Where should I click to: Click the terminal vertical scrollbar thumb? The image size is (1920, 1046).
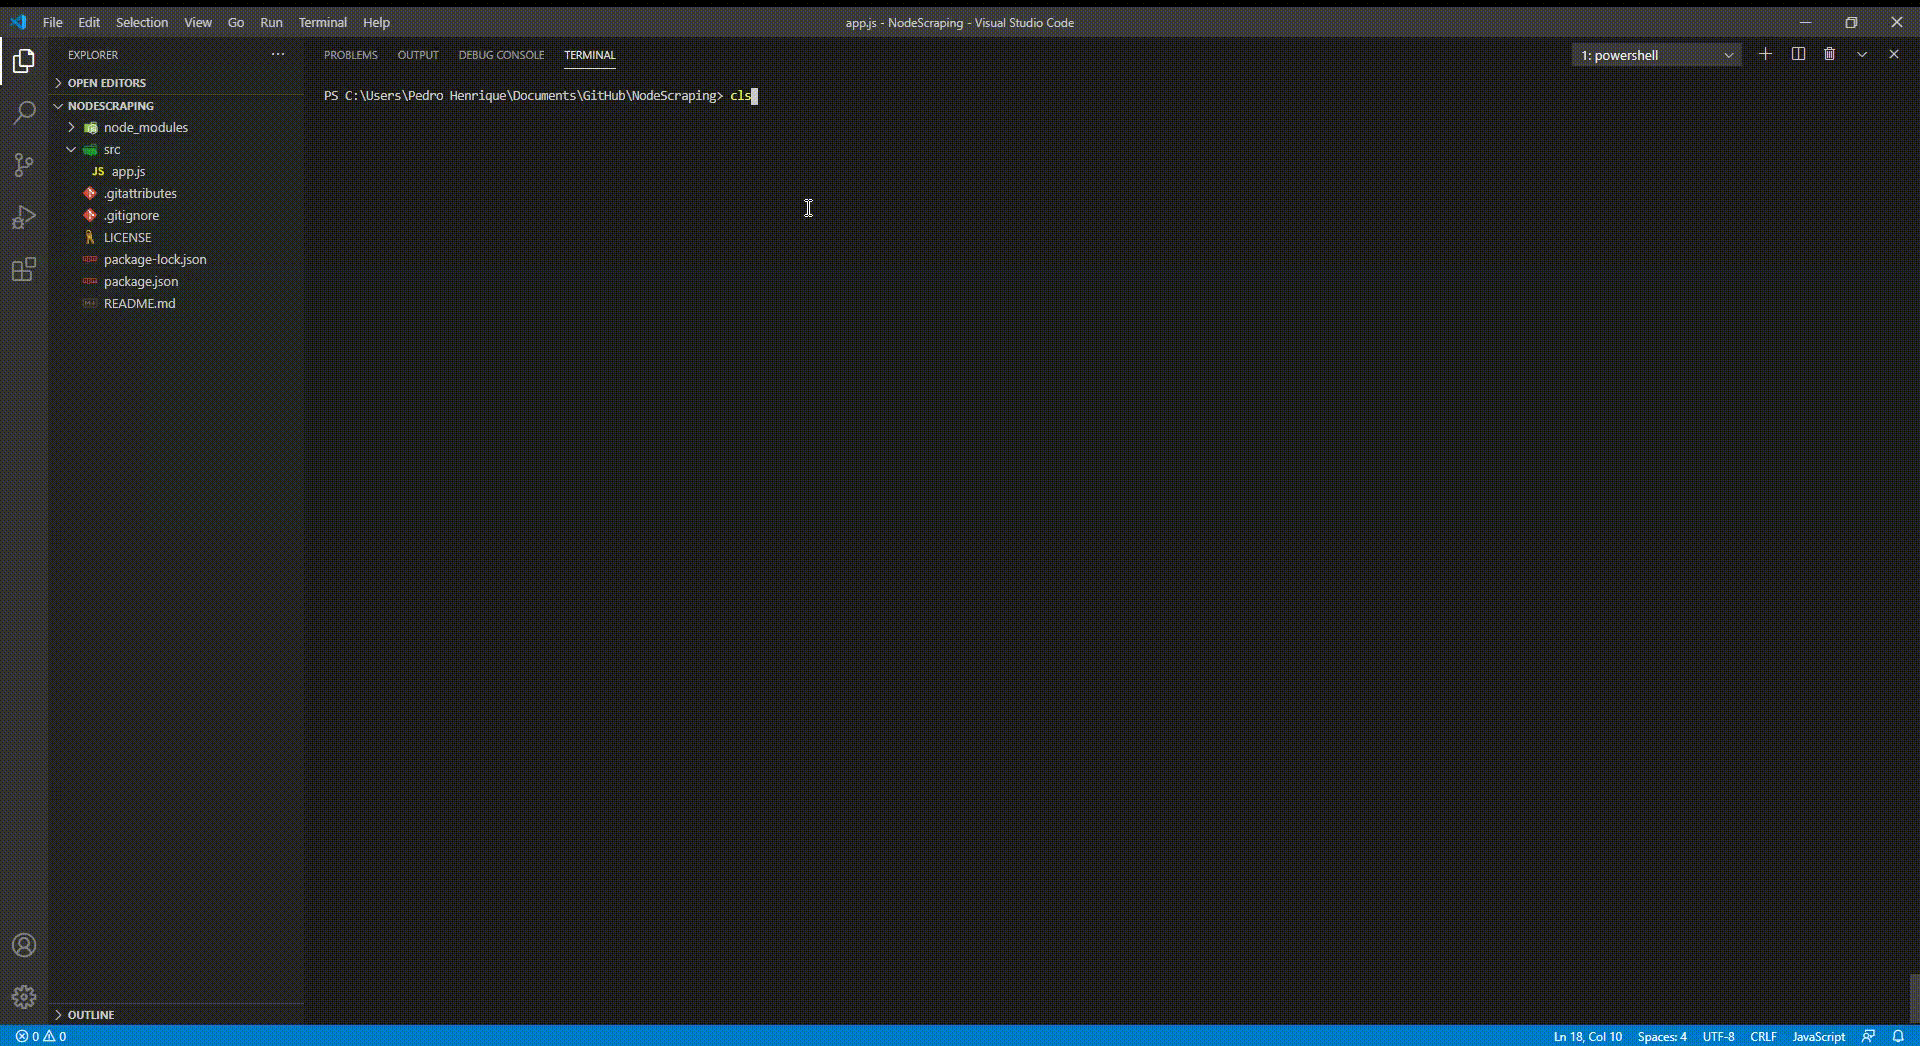[x=1914, y=999]
